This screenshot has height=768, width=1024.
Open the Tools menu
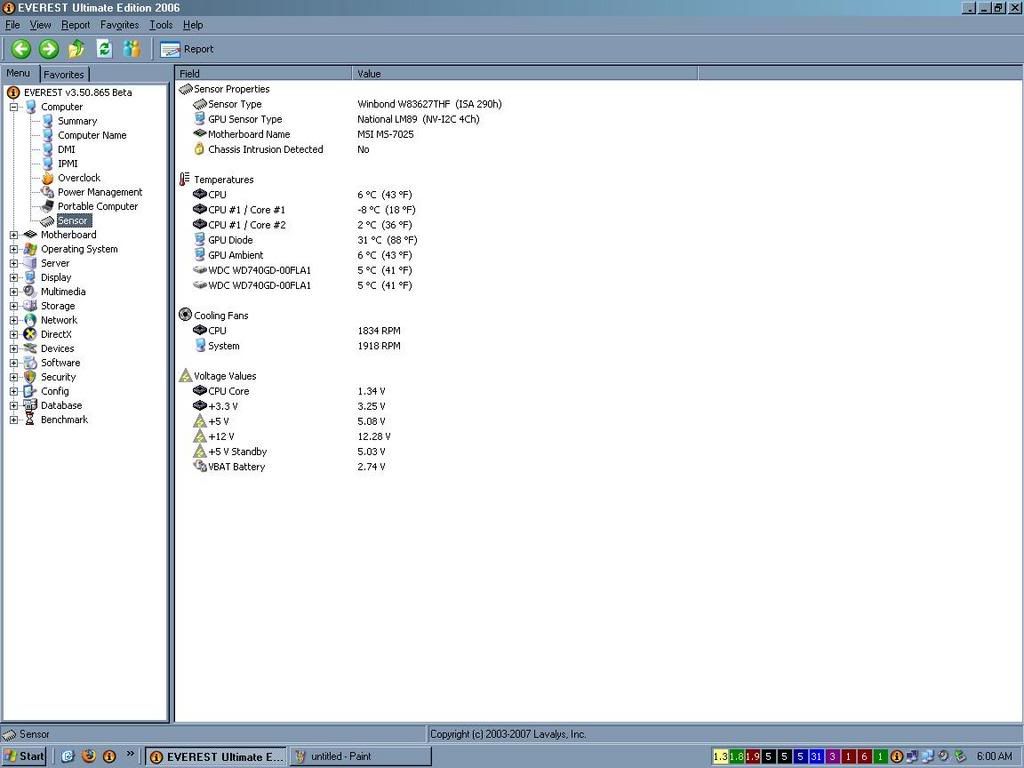(x=161, y=25)
